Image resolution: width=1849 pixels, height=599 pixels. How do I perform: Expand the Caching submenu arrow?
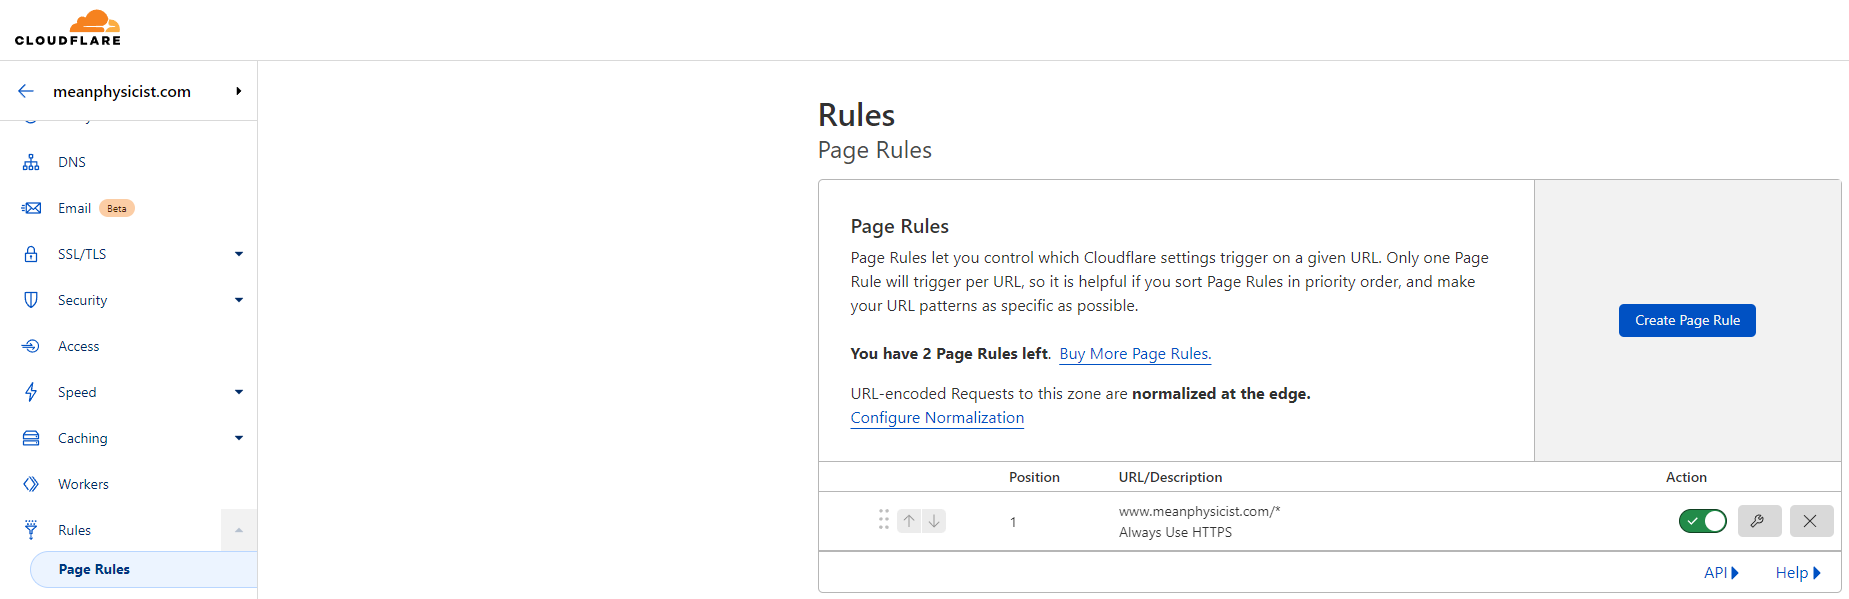coord(239,438)
